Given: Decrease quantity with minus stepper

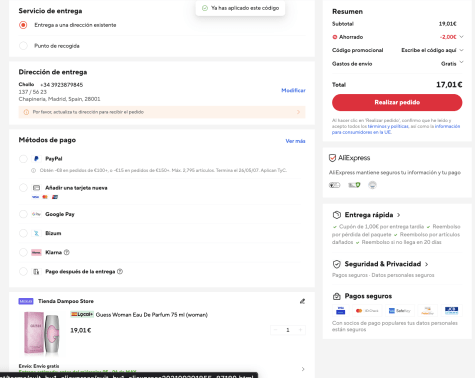Looking at the screenshot, I should pyautogui.click(x=275, y=330).
